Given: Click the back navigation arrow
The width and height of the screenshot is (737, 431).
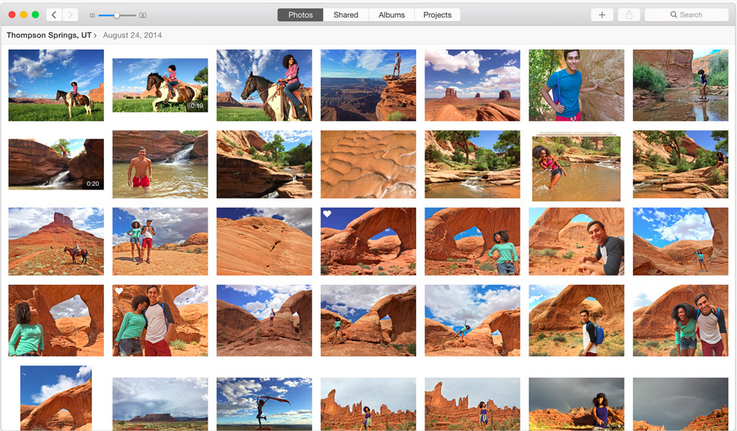Looking at the screenshot, I should tap(54, 15).
